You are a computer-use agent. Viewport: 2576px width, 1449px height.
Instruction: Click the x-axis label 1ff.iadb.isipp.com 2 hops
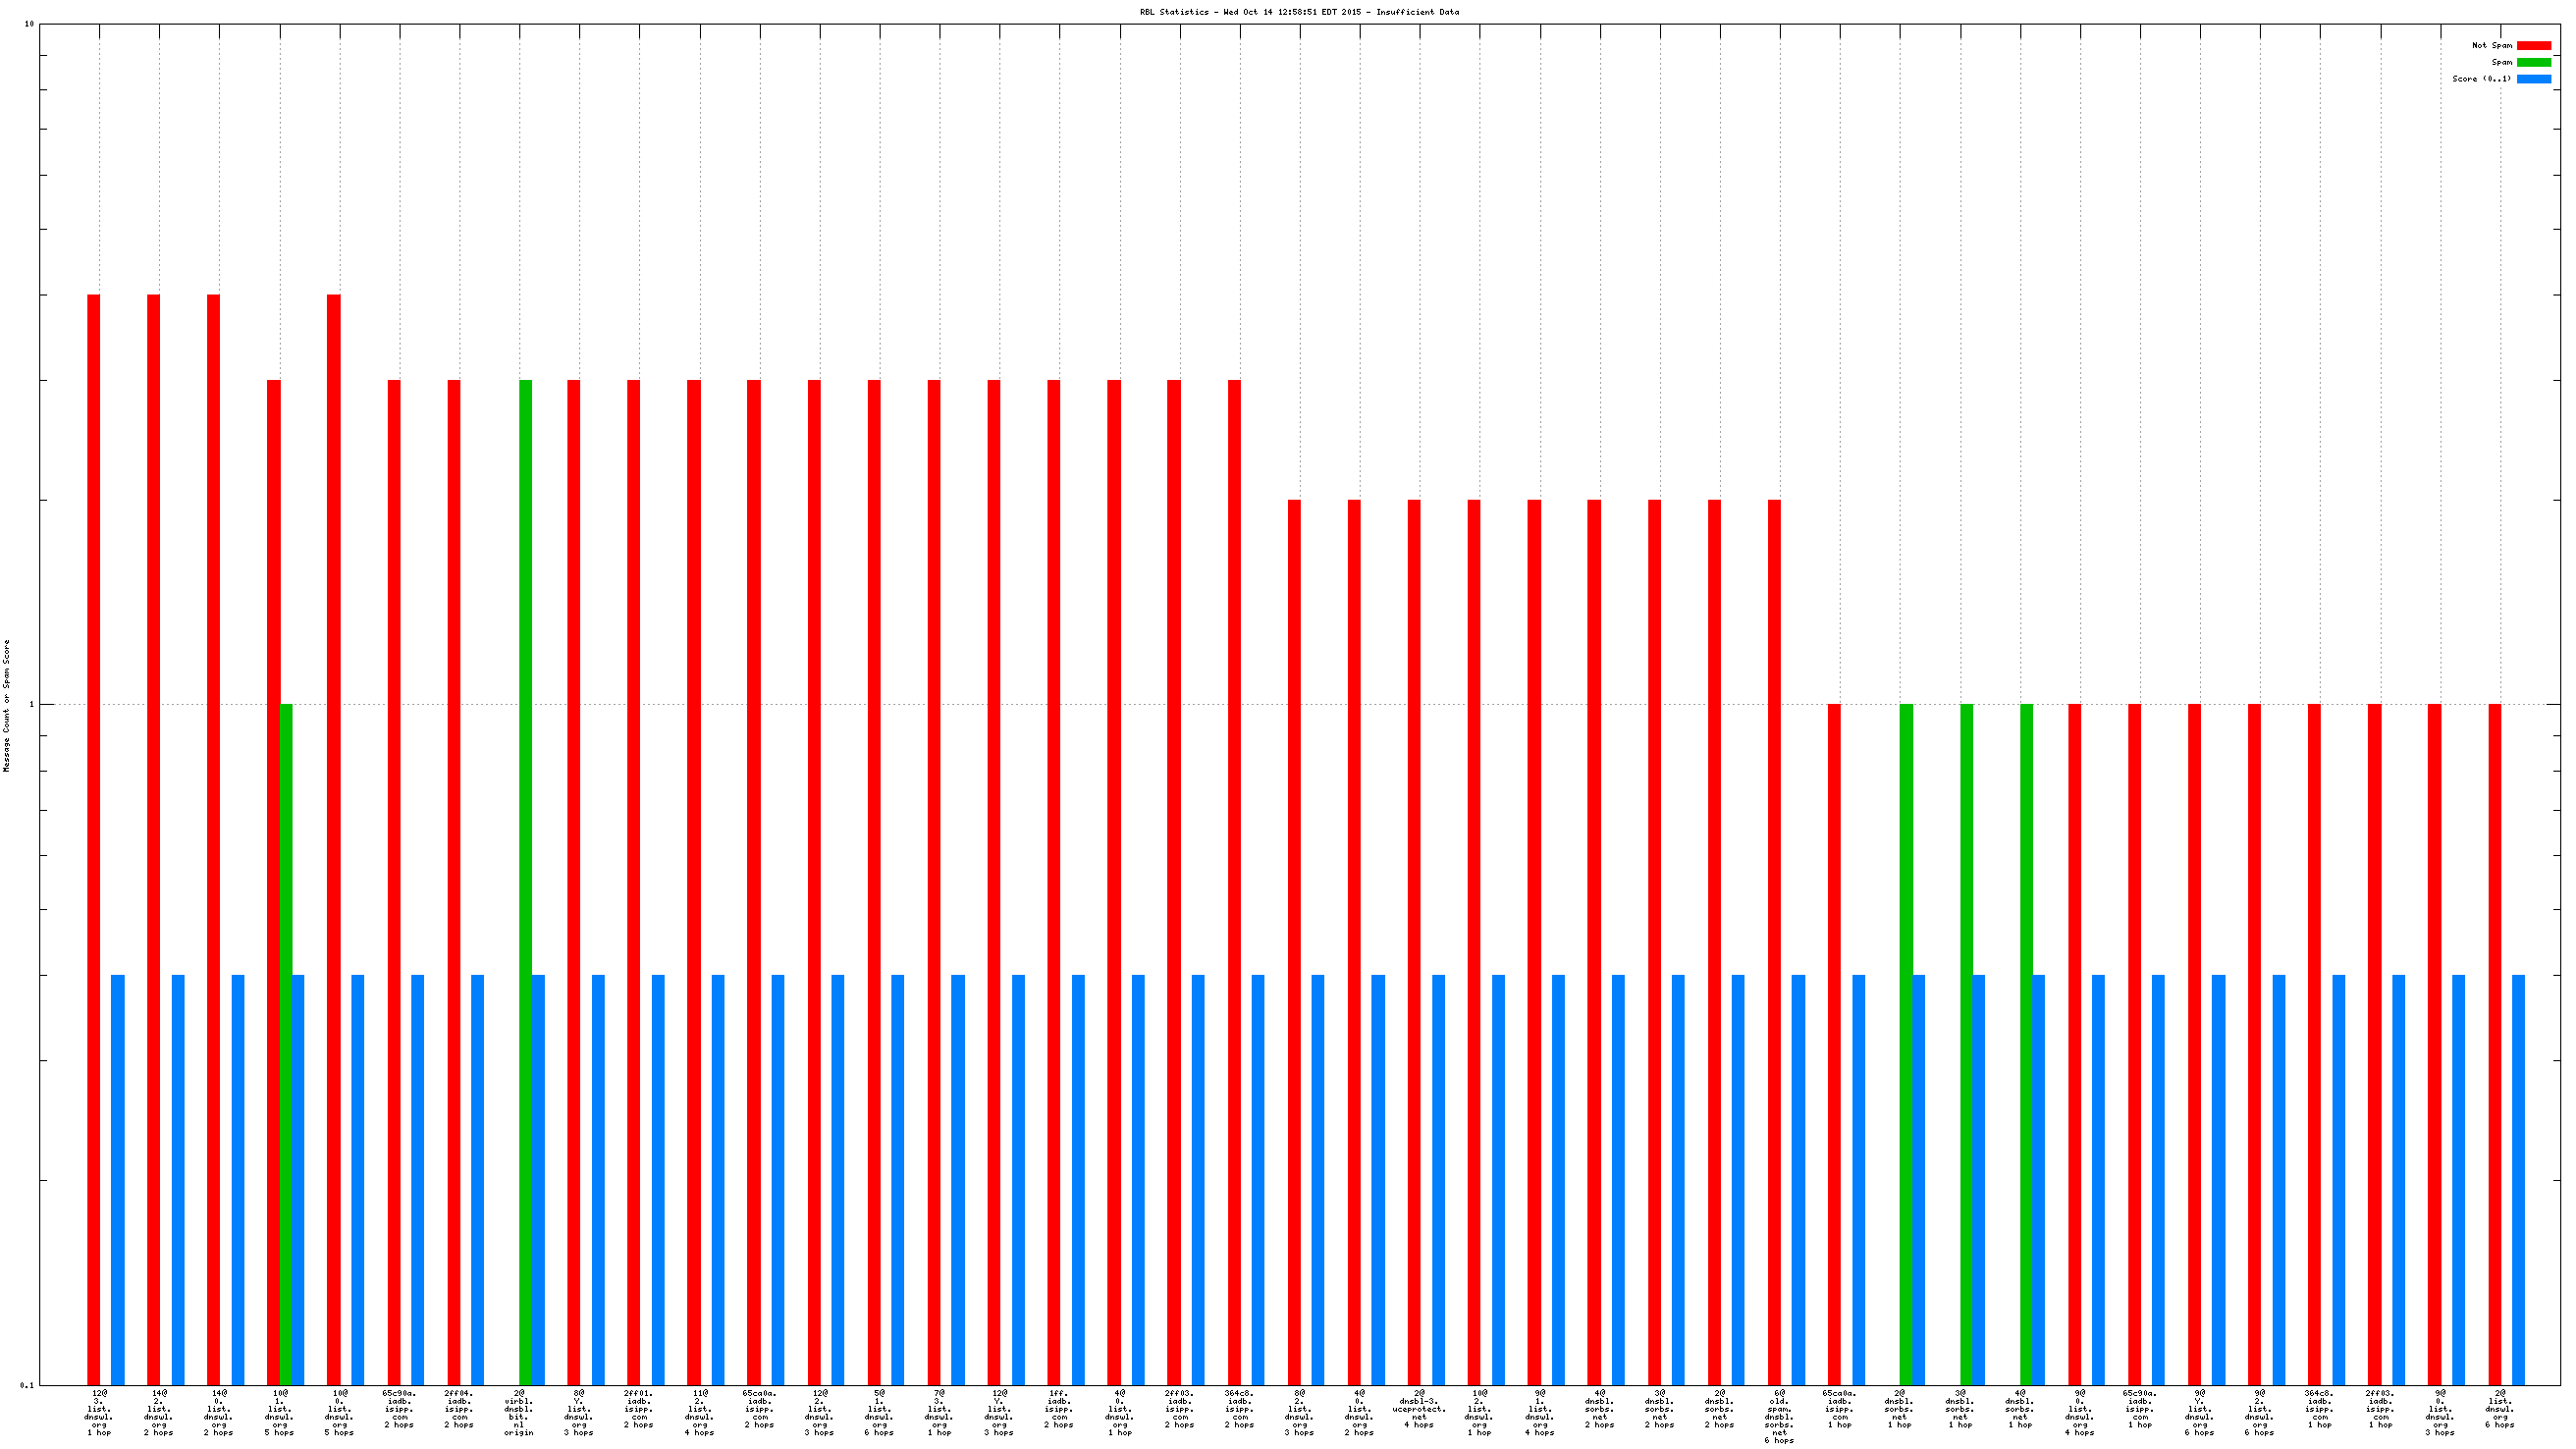click(1059, 1408)
